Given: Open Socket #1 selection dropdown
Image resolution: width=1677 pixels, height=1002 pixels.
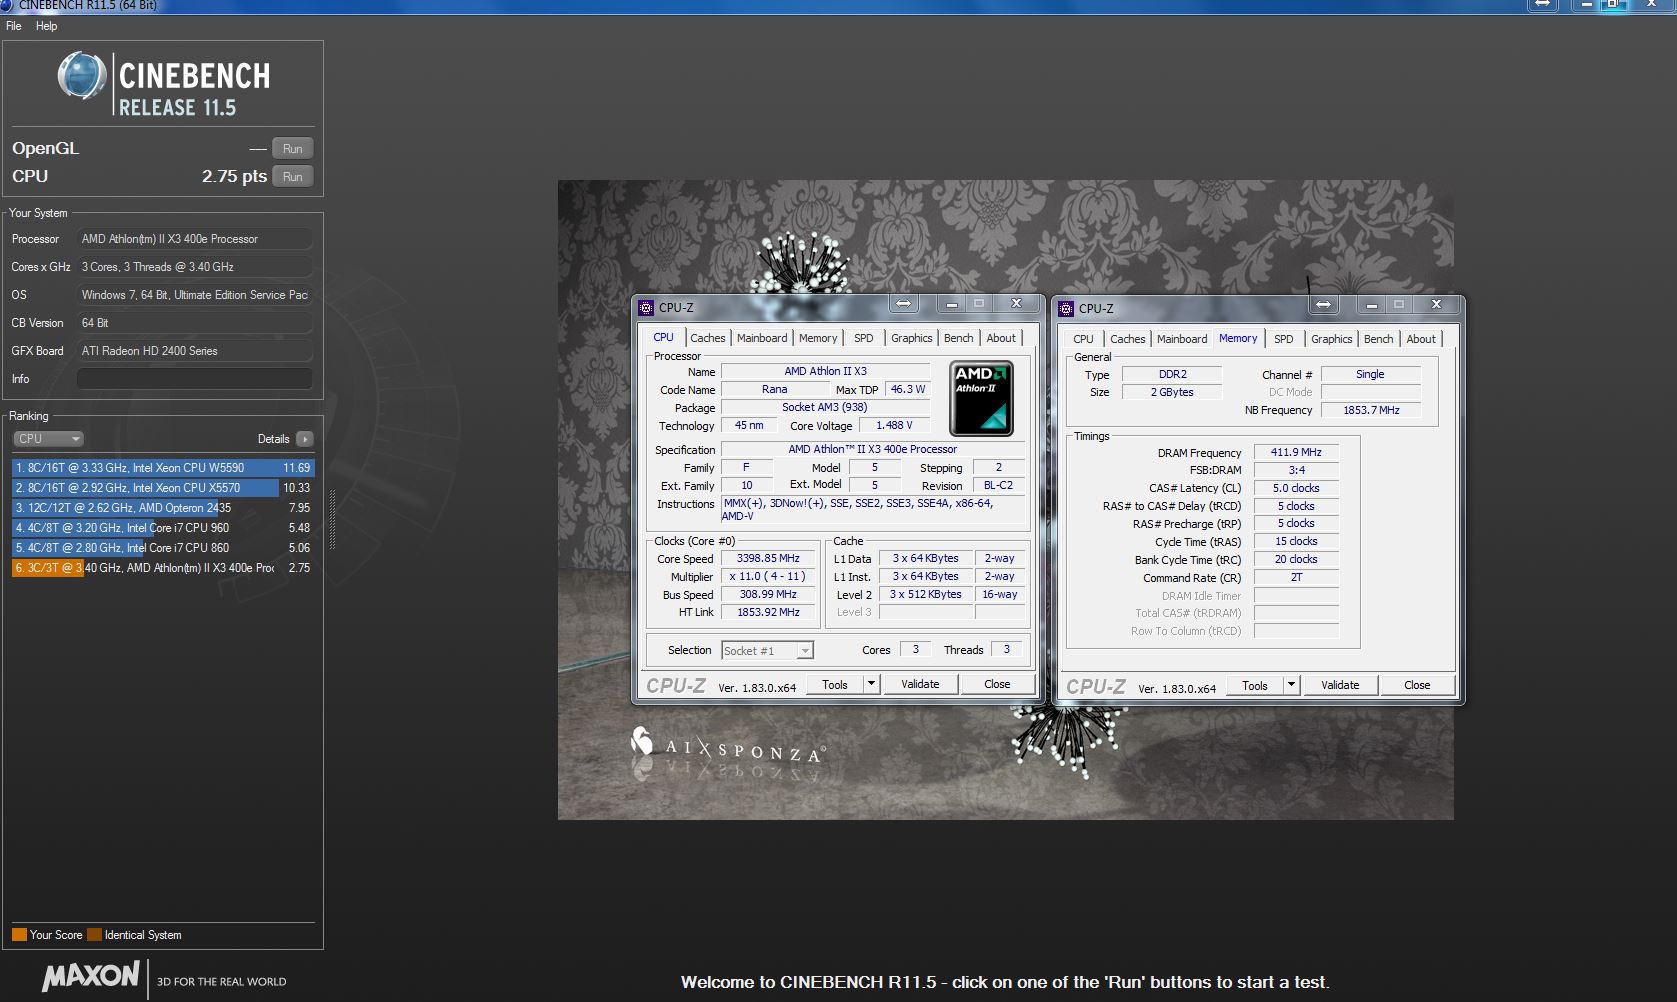Looking at the screenshot, I should tap(768, 651).
